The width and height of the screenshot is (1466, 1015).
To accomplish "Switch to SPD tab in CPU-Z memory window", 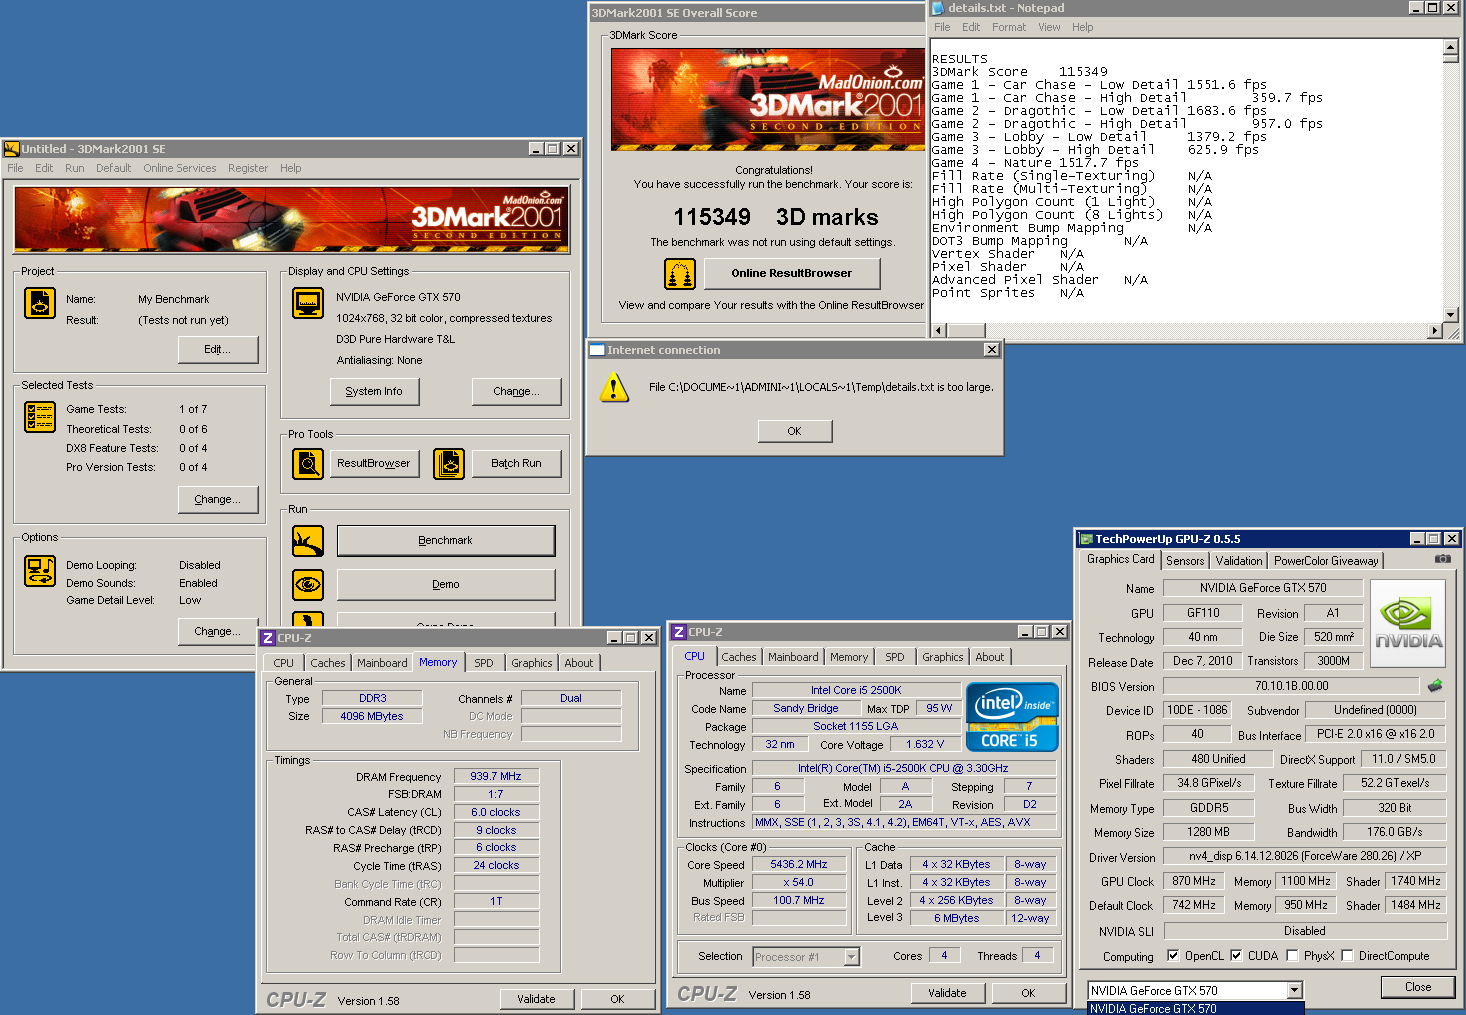I will 484,663.
